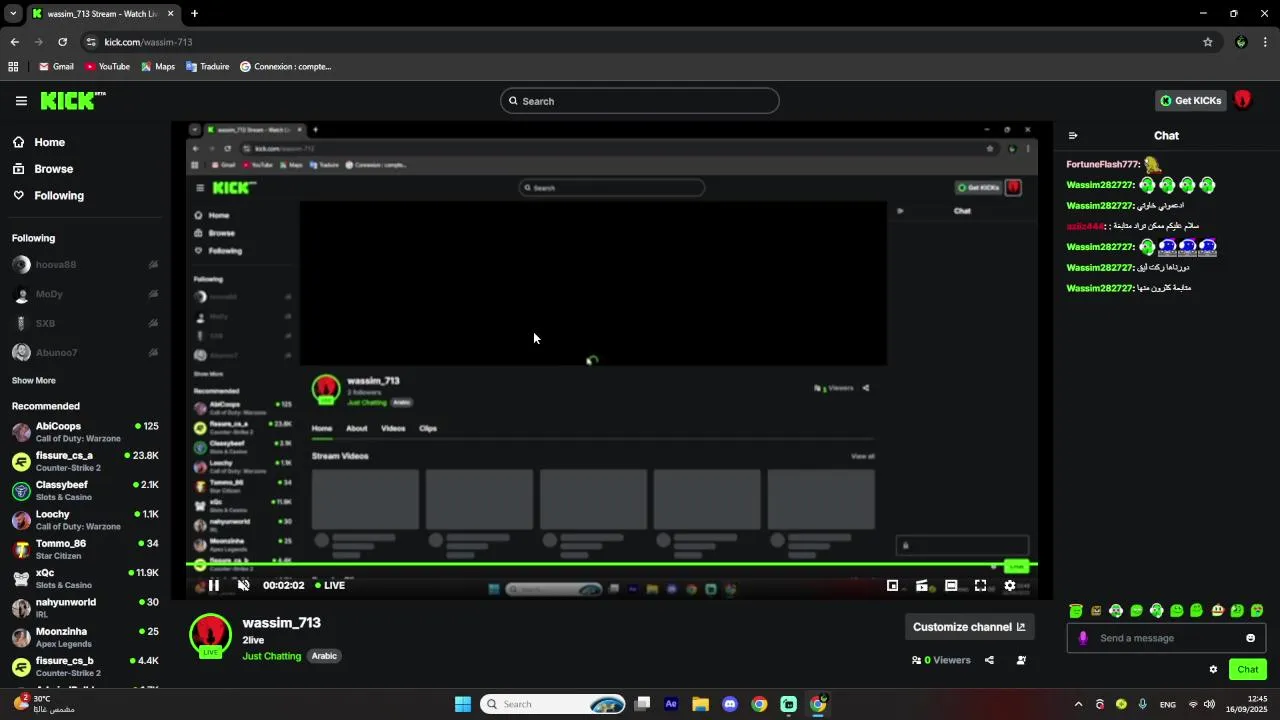Screen dimensions: 1280x720
Task: Open chat settings gear
Action: click(x=1213, y=670)
